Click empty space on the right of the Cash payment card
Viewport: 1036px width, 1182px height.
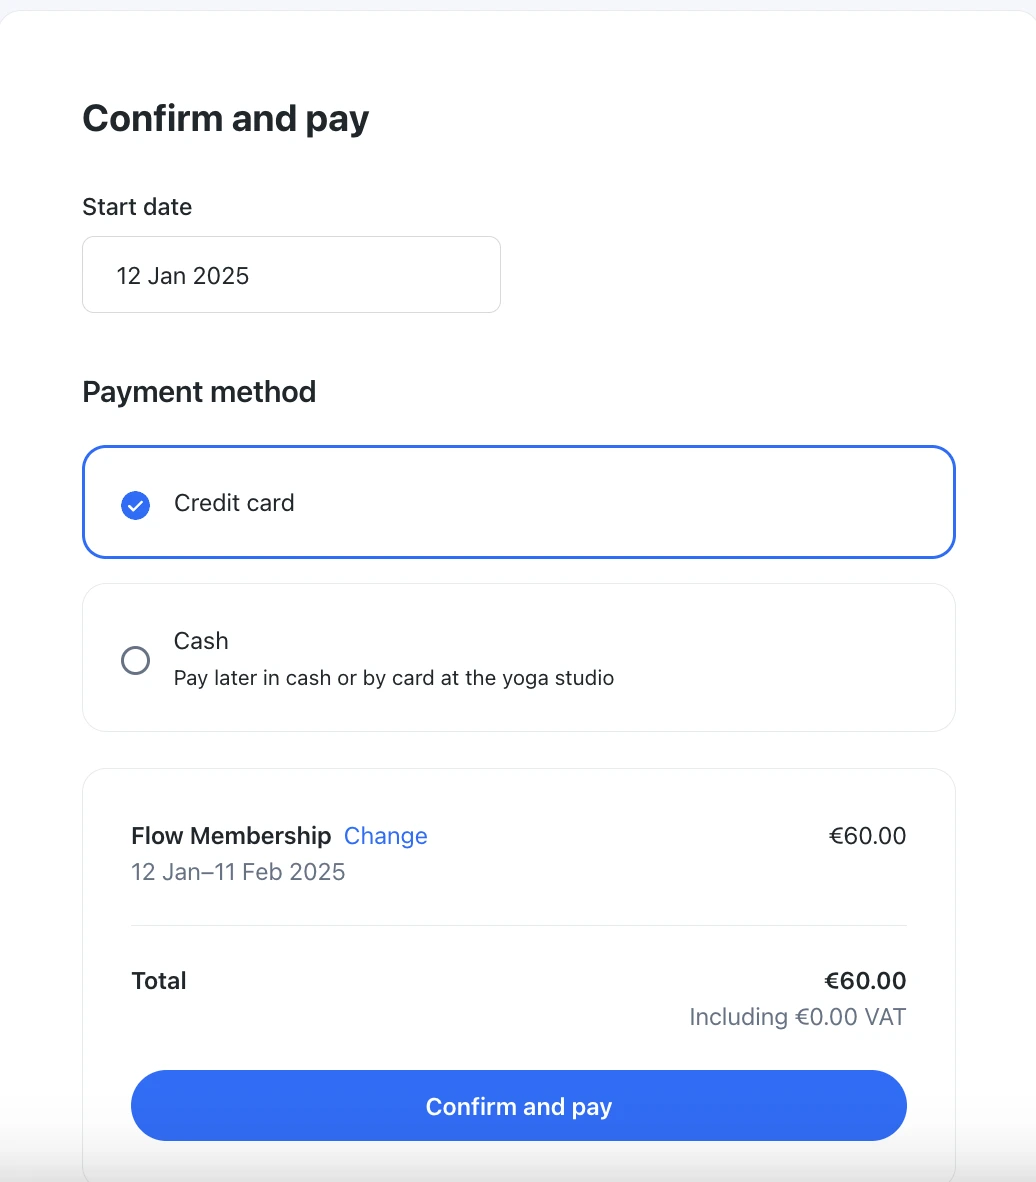(x=800, y=658)
